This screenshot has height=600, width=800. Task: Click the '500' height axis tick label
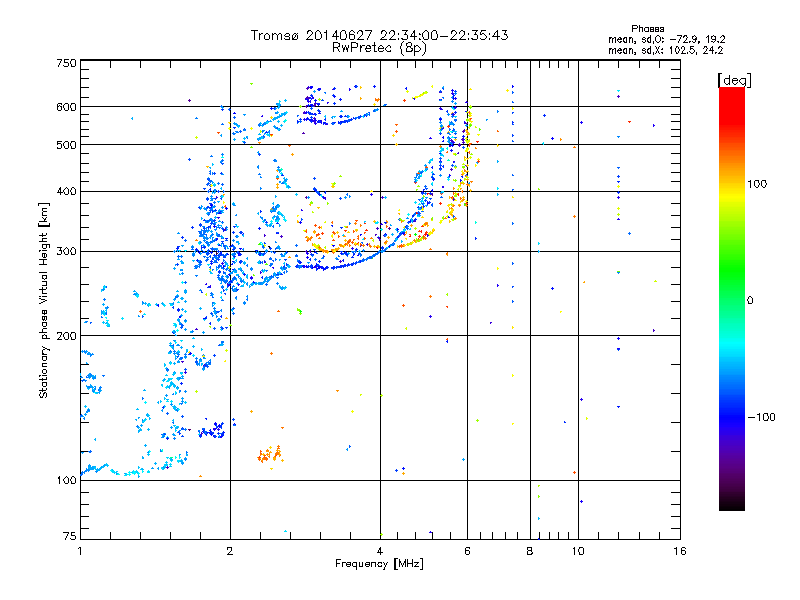point(66,145)
